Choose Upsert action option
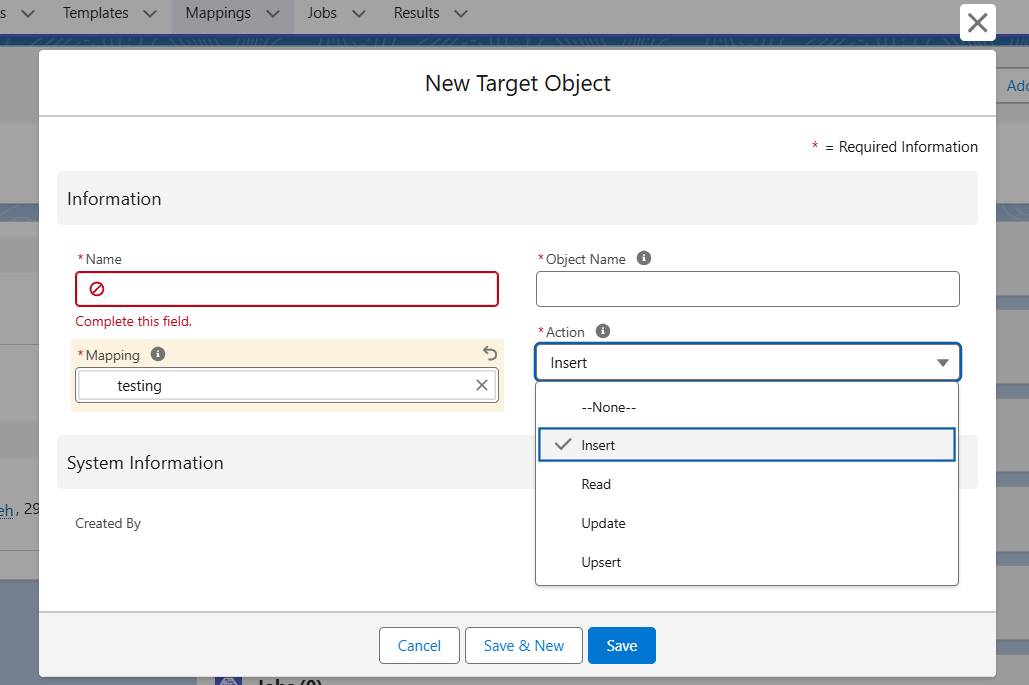 coord(601,562)
